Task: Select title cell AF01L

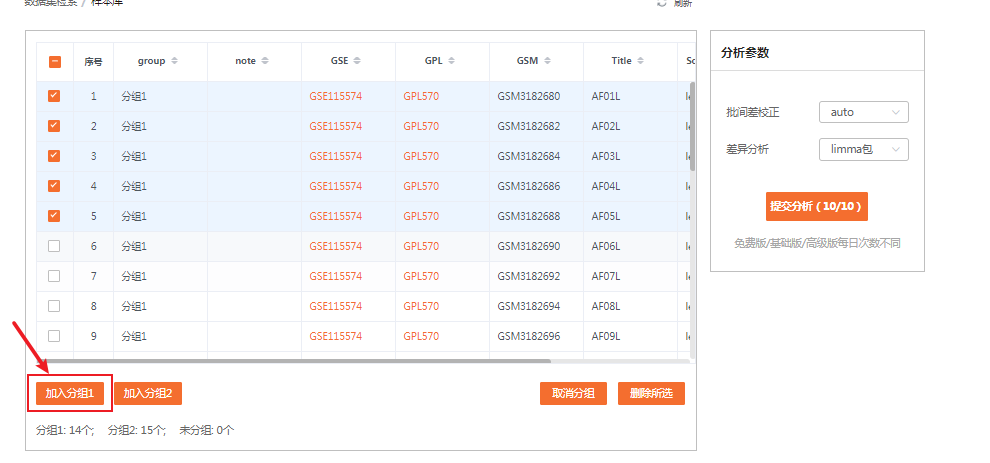Action: pyautogui.click(x=606, y=96)
